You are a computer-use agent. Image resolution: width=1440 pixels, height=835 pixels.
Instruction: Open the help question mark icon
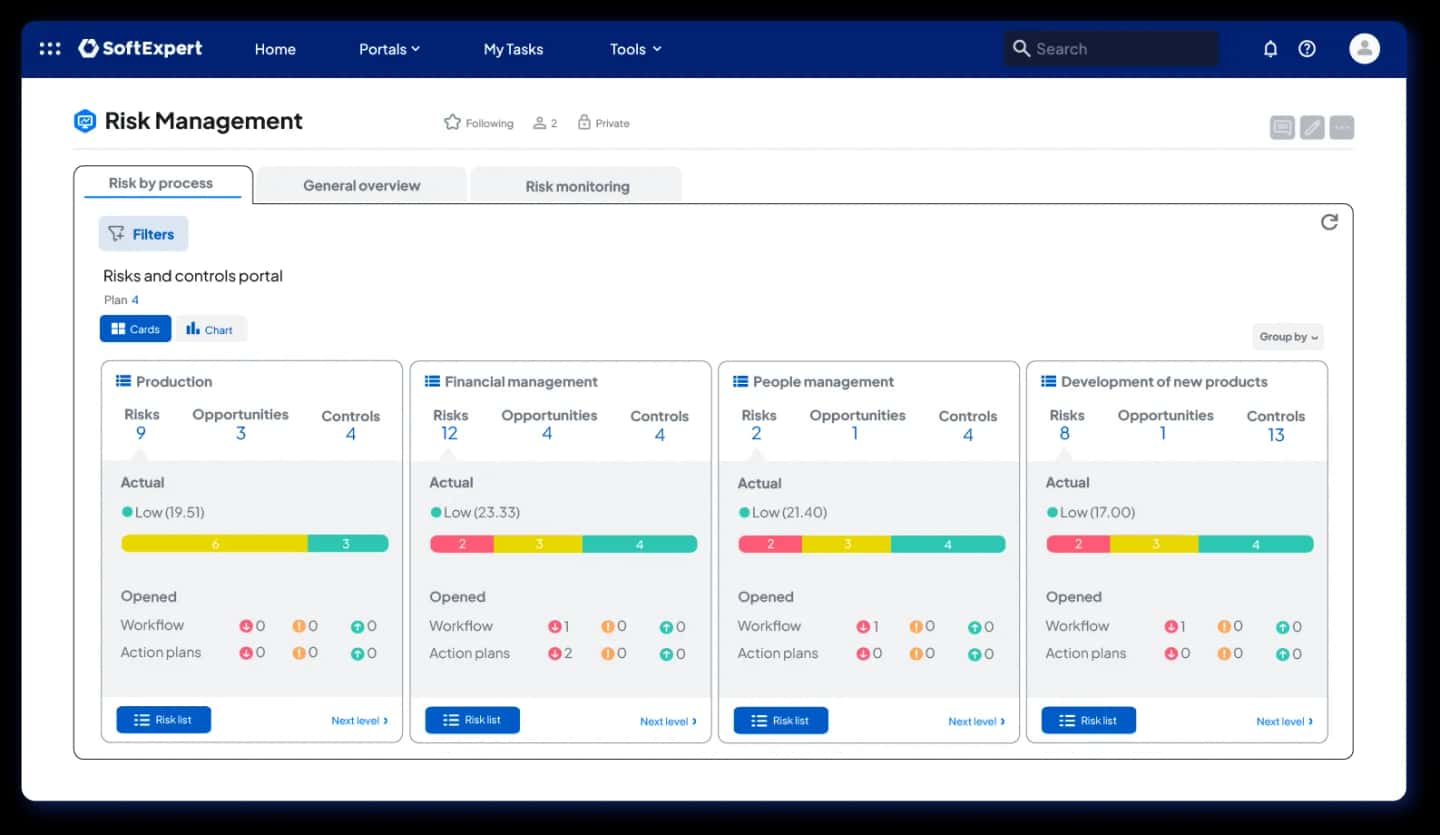tap(1307, 48)
